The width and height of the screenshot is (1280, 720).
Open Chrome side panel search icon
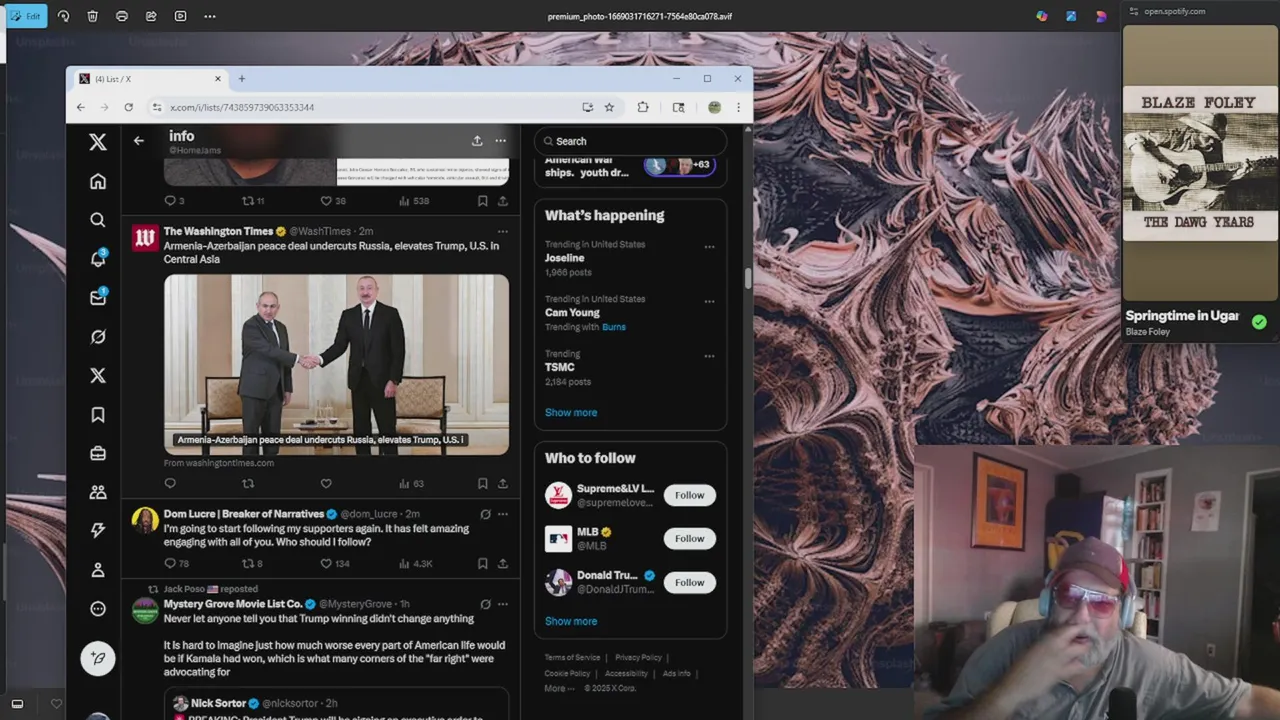coord(678,107)
